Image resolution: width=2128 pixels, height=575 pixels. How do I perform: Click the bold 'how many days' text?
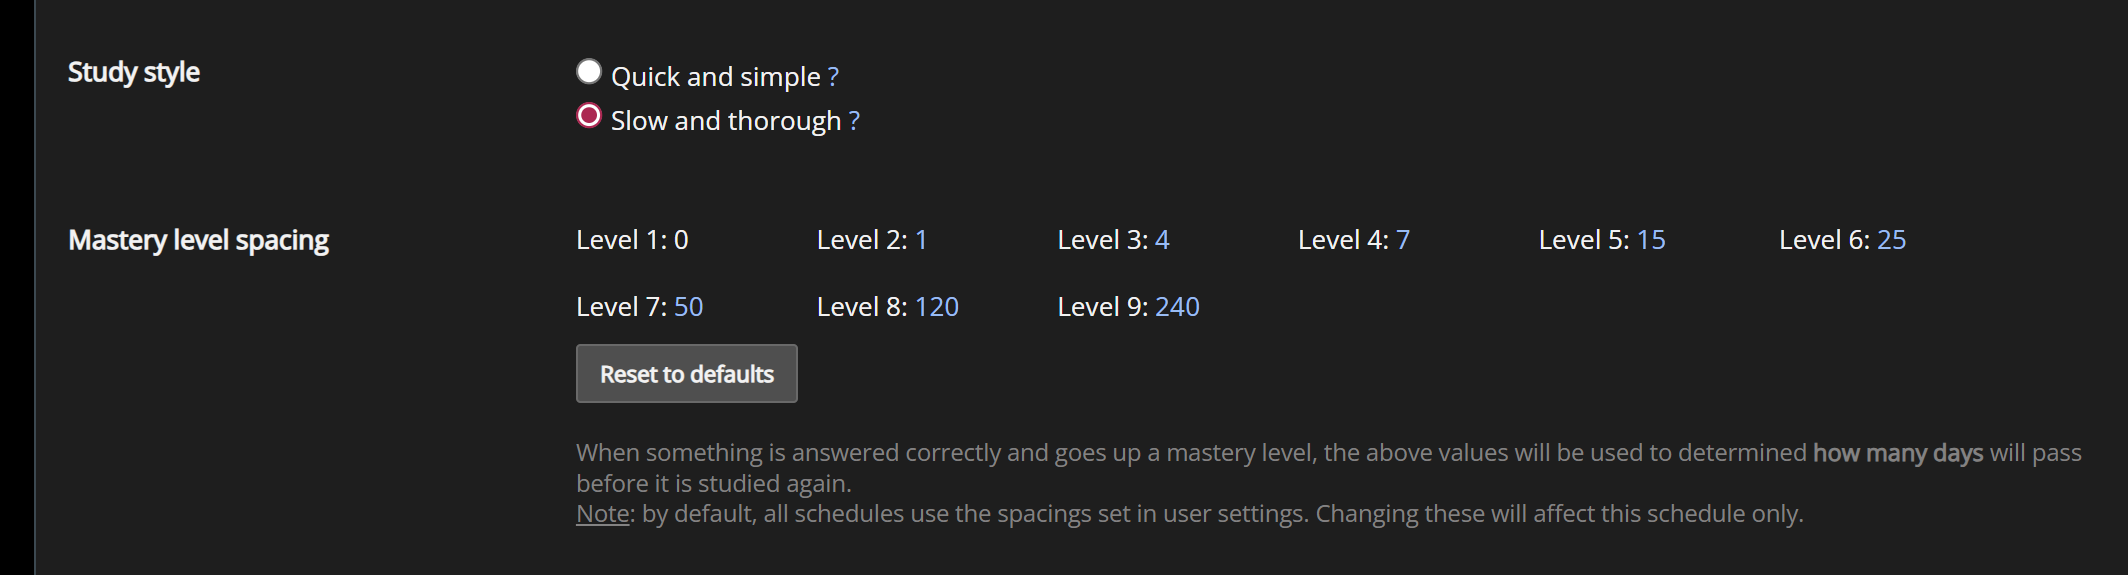1897,453
